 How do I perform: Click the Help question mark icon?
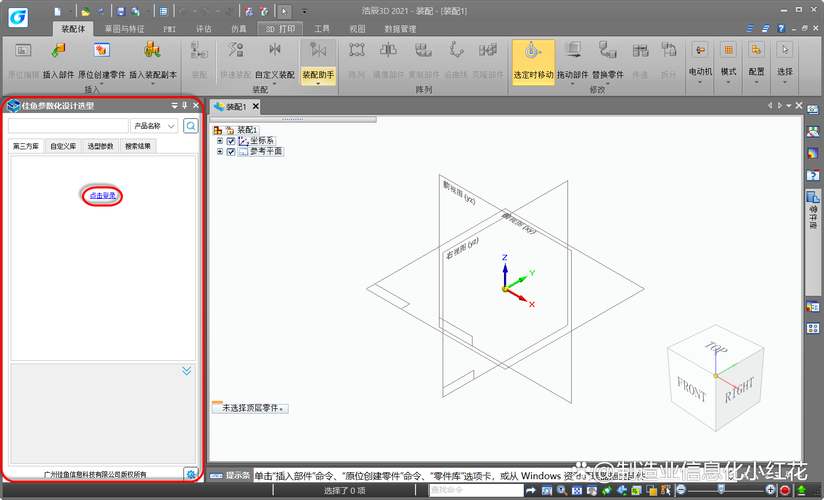click(x=781, y=28)
